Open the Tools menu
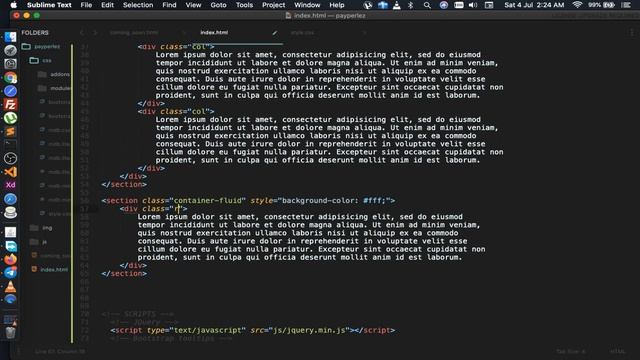Viewport: 640px width, 360px height. (244, 5)
